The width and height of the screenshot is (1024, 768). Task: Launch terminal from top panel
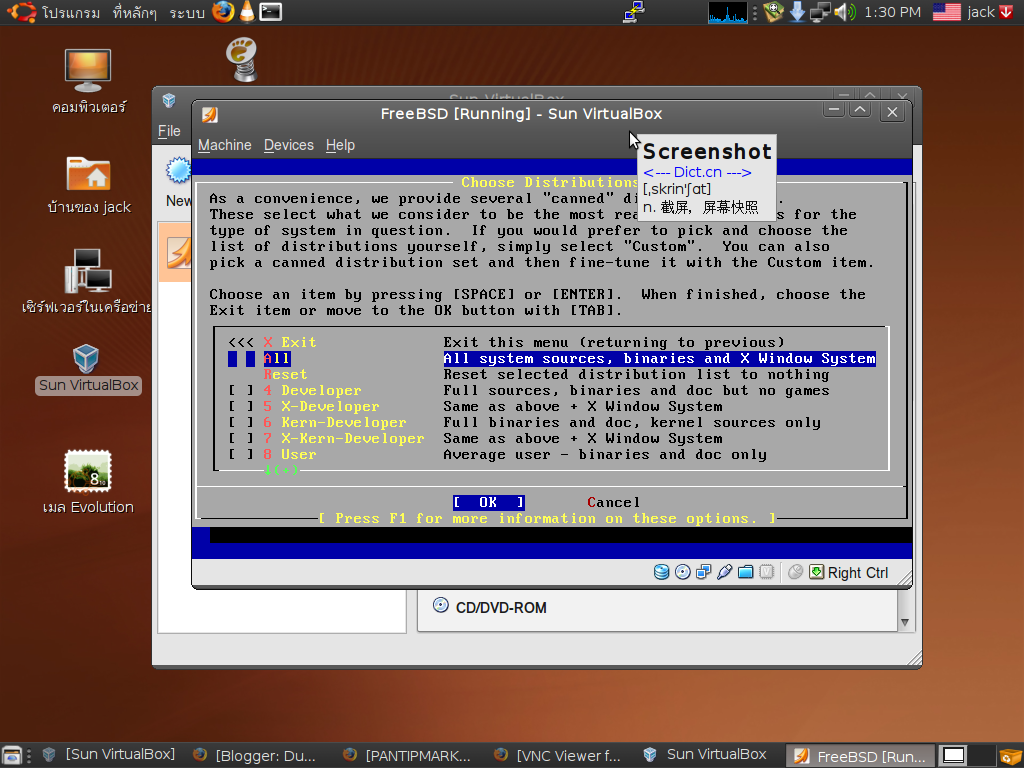[270, 12]
